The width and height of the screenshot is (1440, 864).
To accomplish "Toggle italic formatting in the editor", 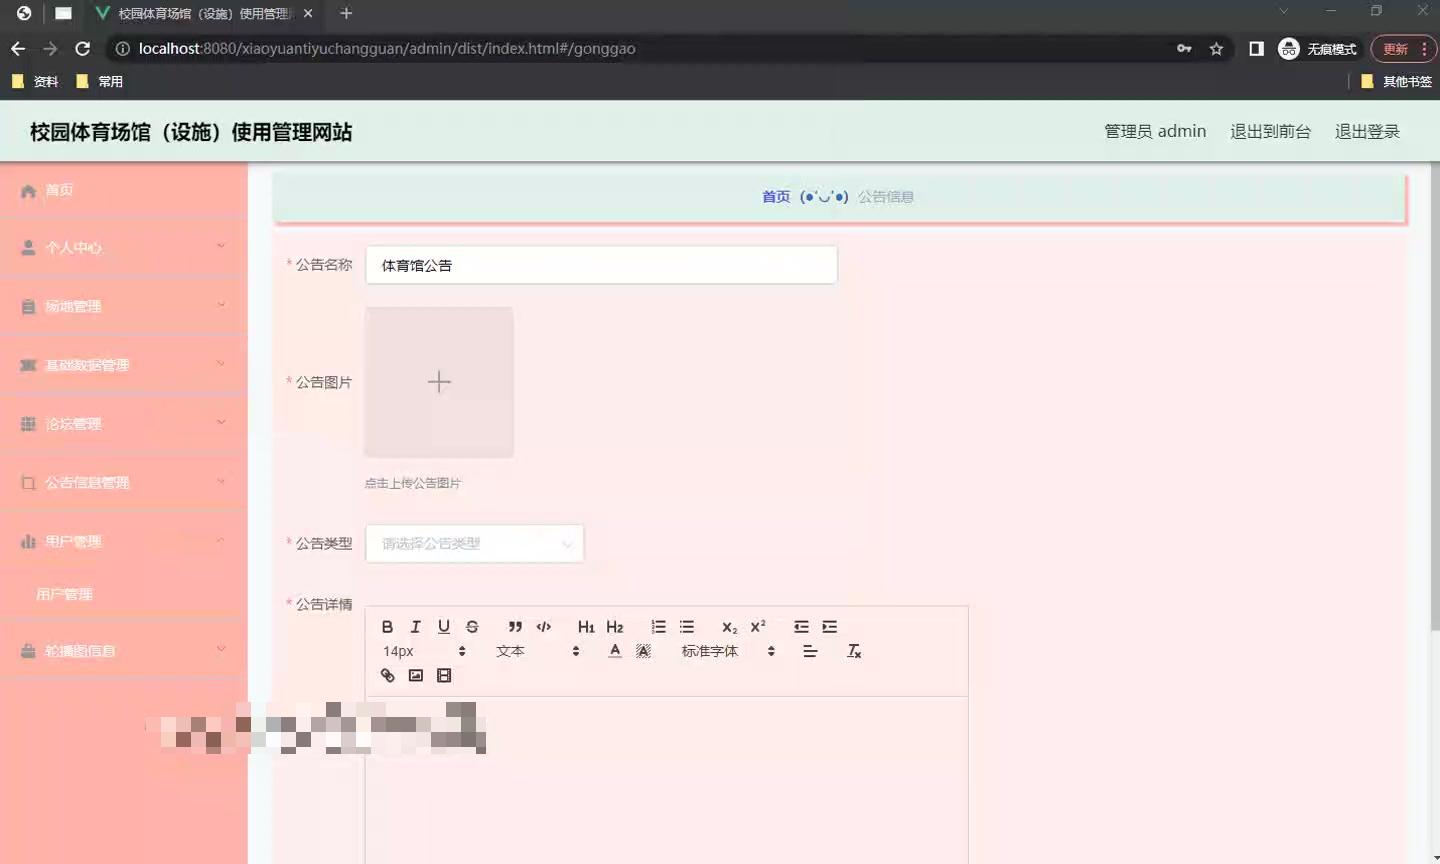I will click(x=416, y=627).
